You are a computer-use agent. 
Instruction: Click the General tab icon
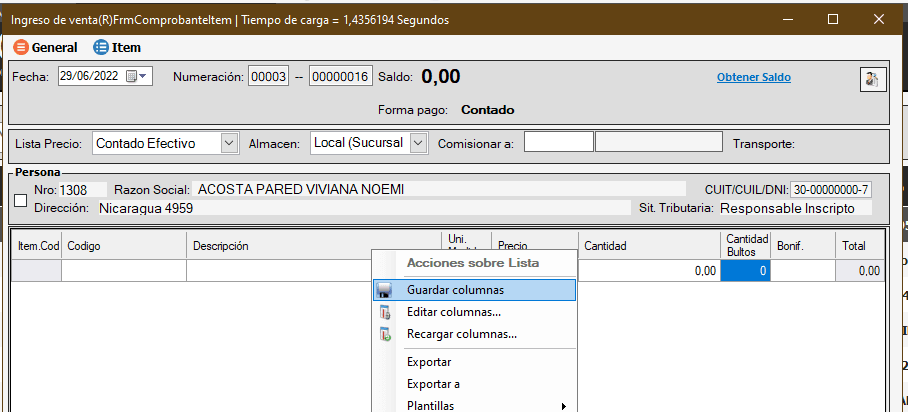[21, 47]
